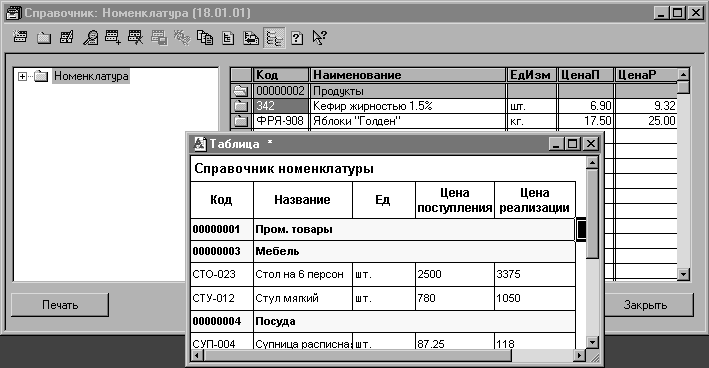
Task: Click the Печать button
Action: [x=60, y=305]
